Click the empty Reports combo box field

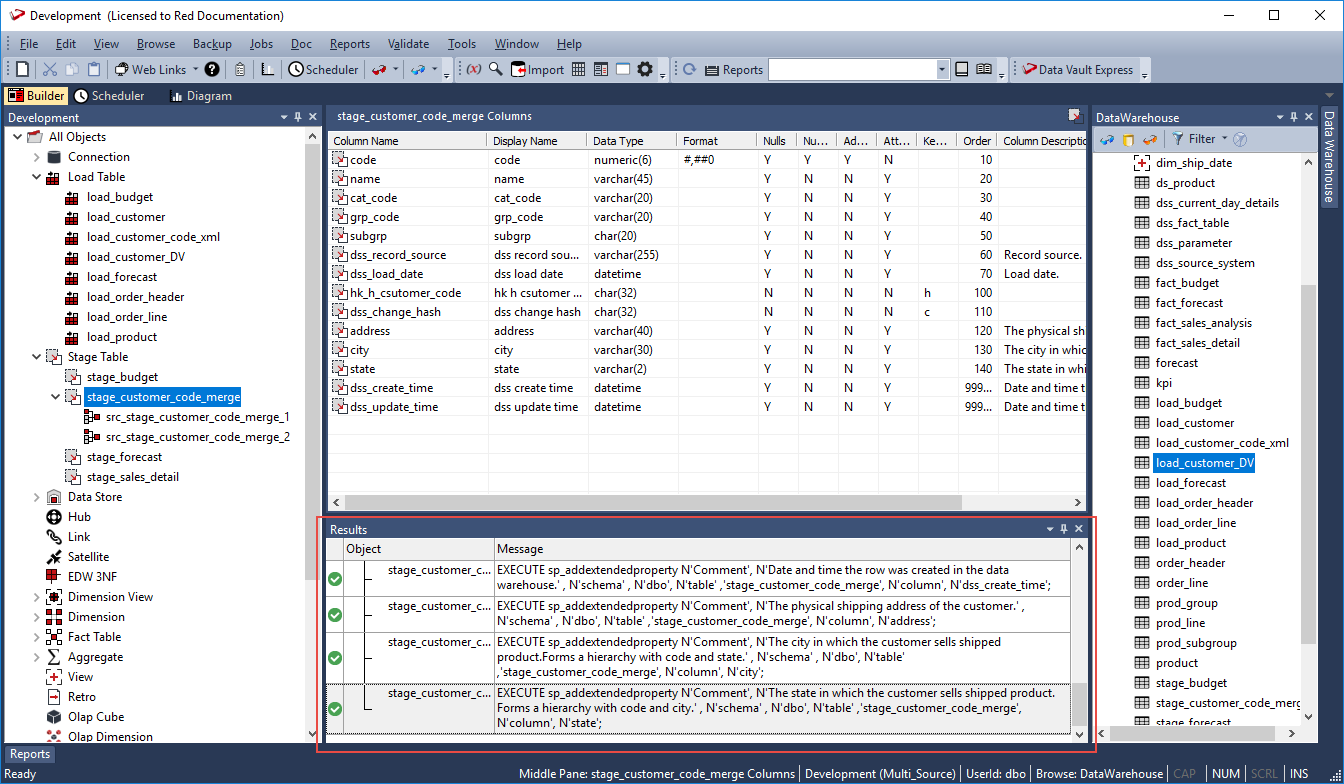coord(851,70)
